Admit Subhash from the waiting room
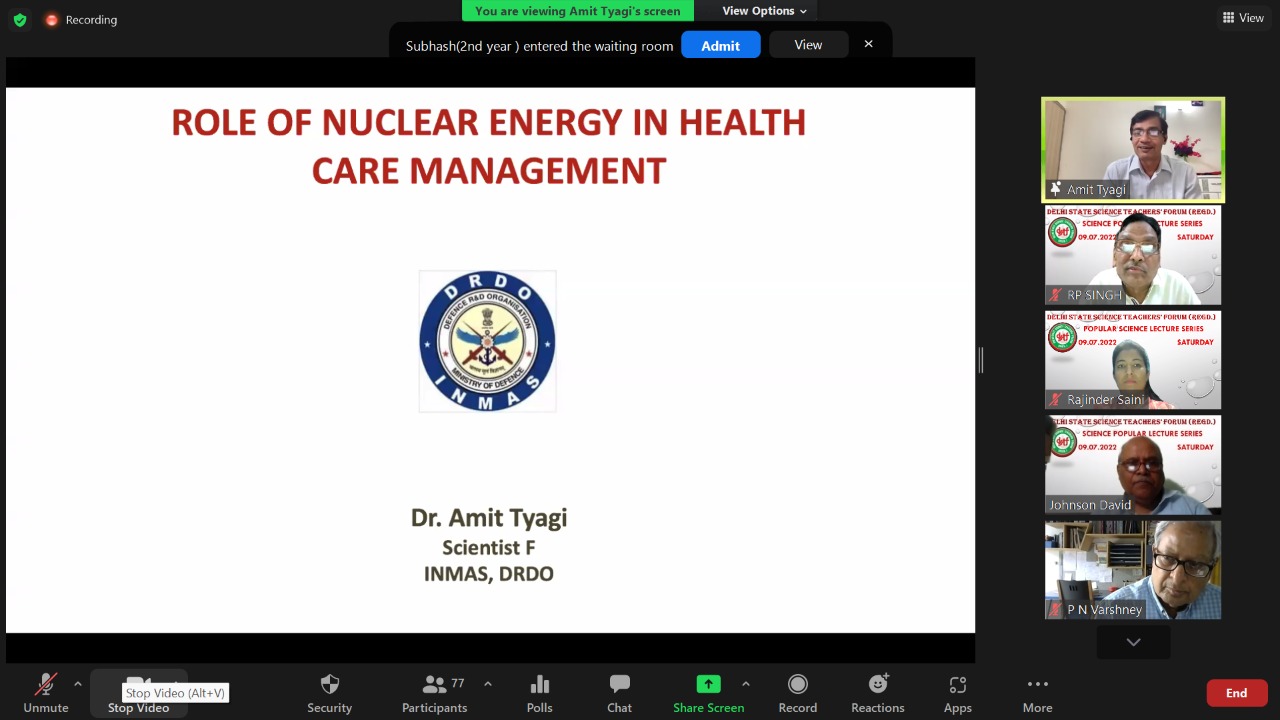 coord(720,45)
